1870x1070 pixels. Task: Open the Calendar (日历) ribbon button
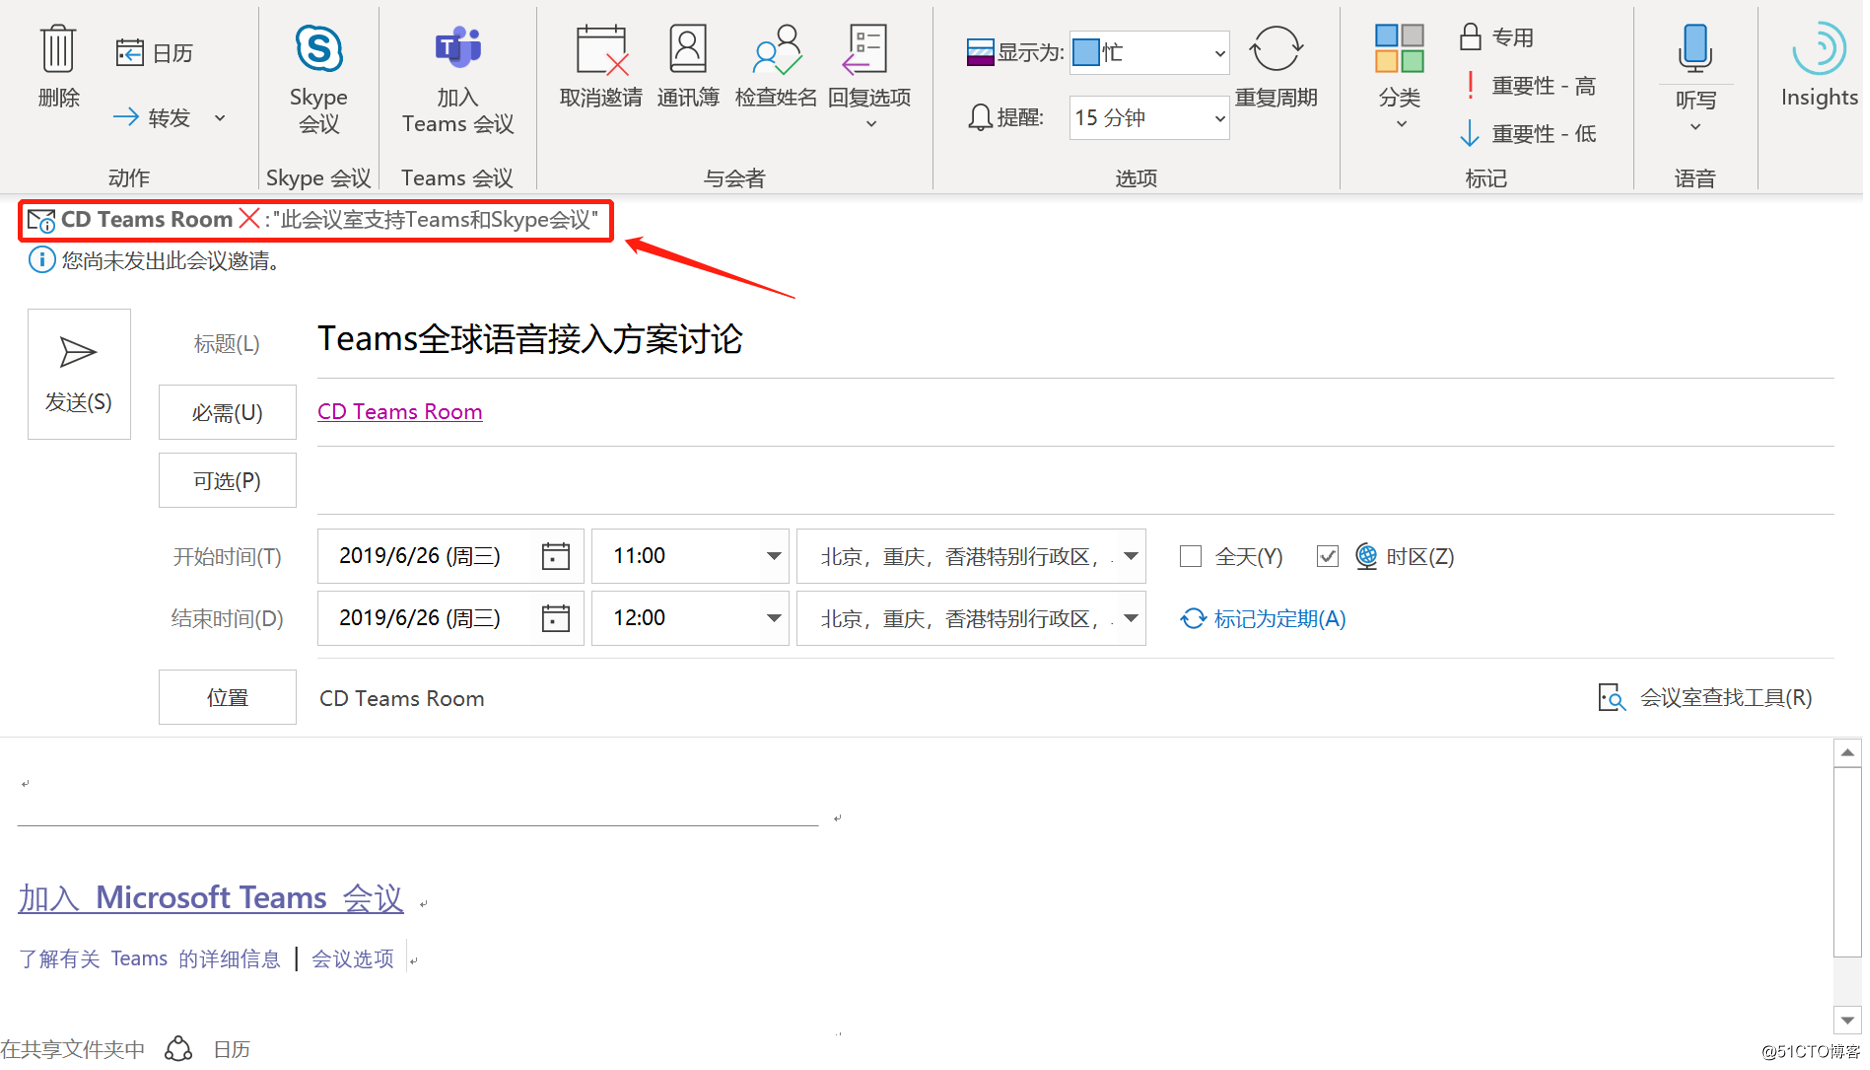click(x=154, y=52)
